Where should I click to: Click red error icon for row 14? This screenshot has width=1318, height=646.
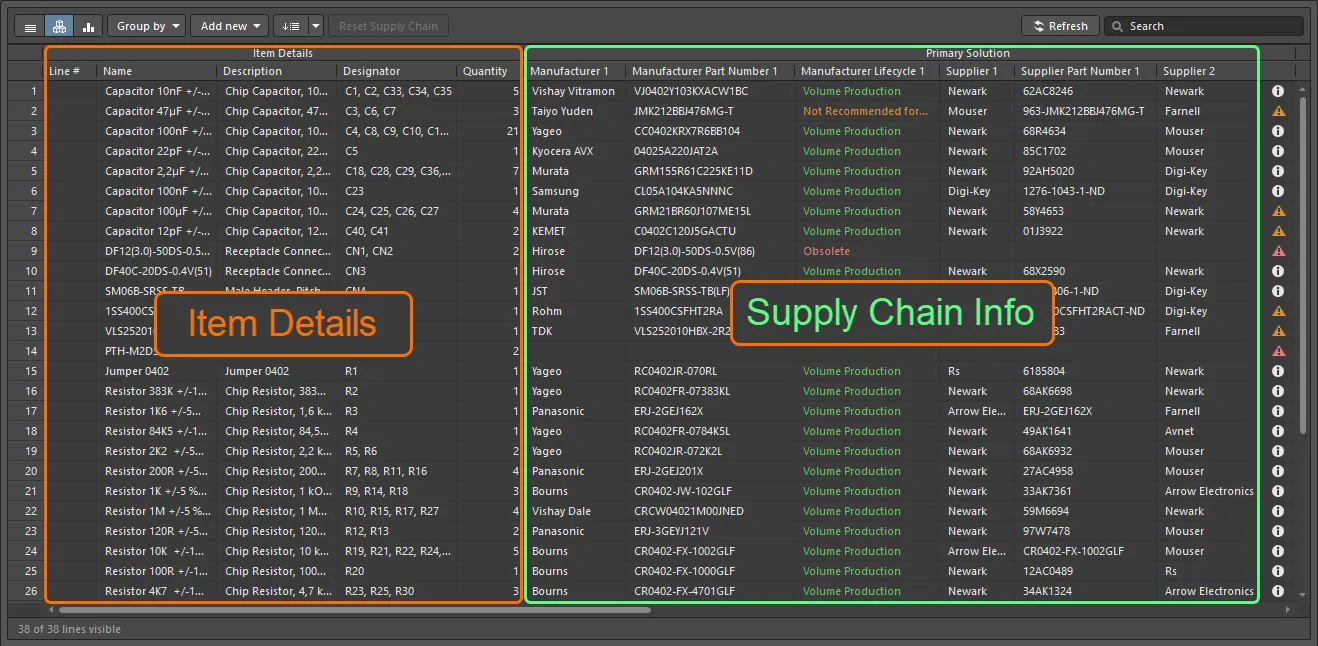pyautogui.click(x=1278, y=351)
